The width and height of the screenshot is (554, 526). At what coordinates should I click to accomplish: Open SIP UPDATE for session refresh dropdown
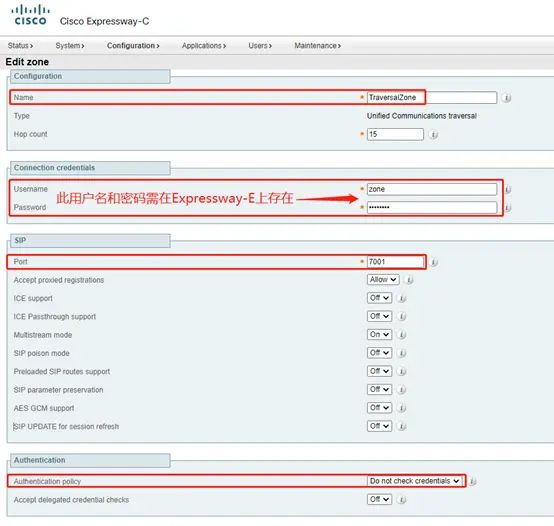[379, 426]
